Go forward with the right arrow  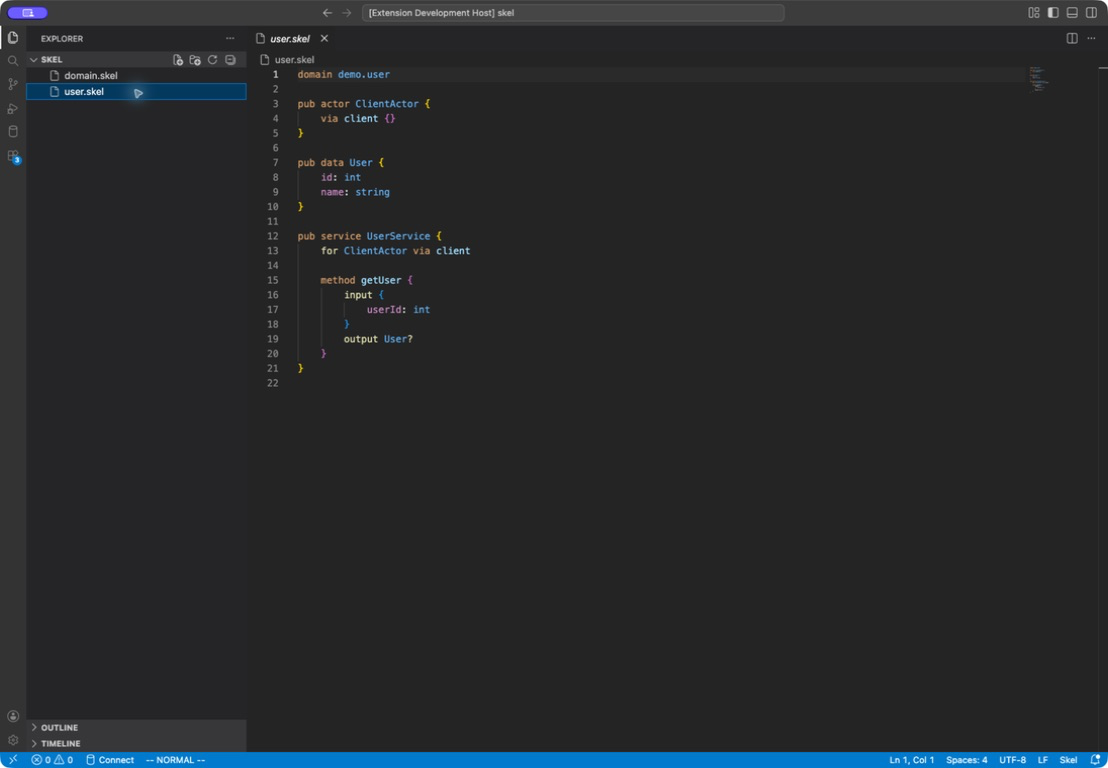346,13
